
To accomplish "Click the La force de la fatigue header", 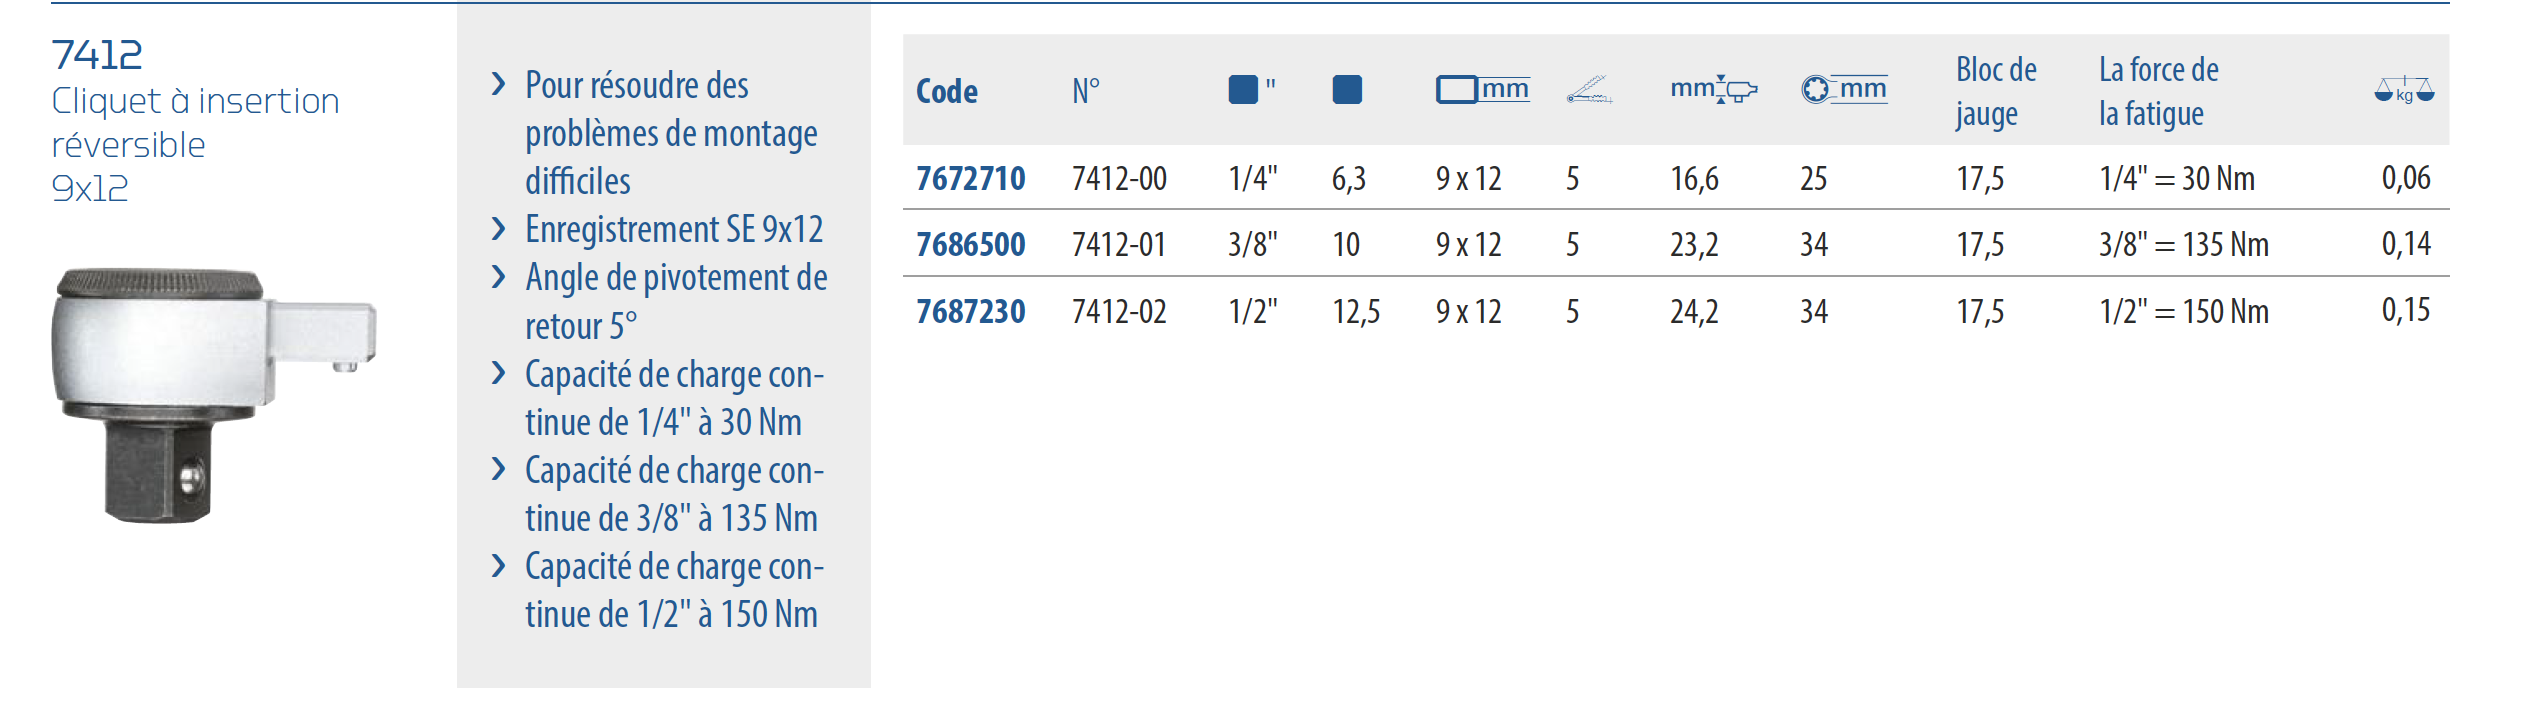I will pyautogui.click(x=2158, y=91).
